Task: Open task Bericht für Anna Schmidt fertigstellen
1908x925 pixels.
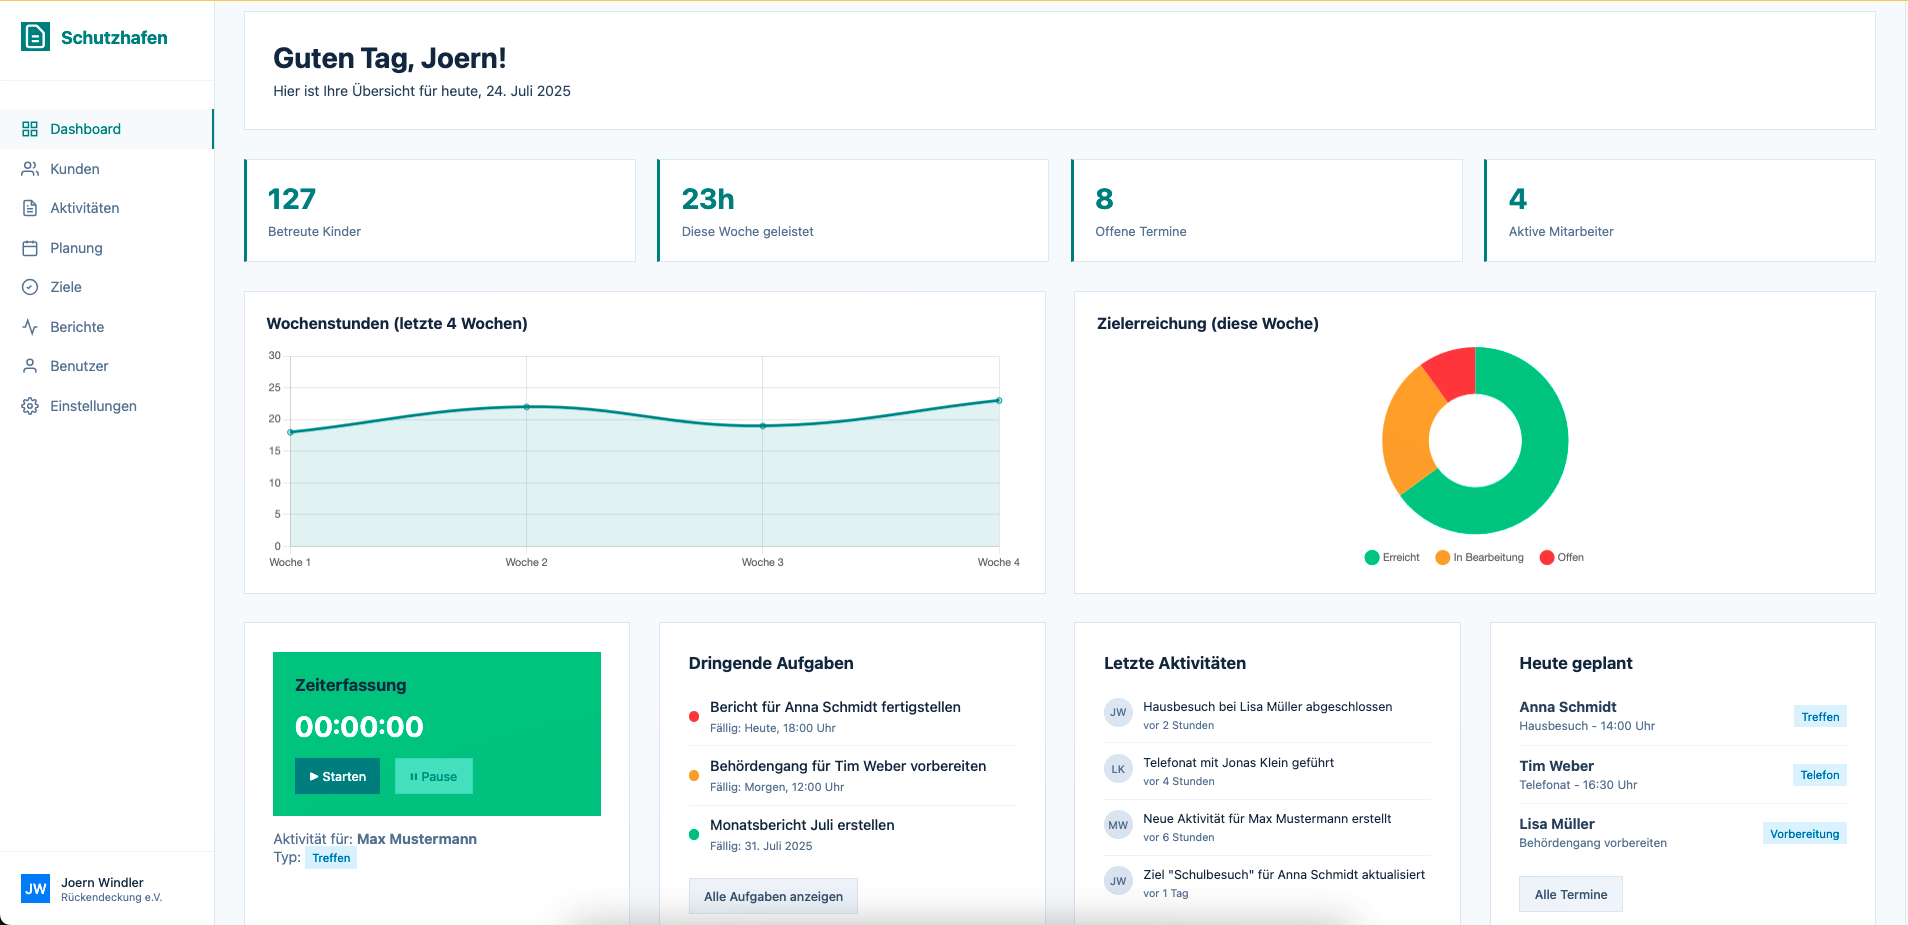Action: [835, 707]
